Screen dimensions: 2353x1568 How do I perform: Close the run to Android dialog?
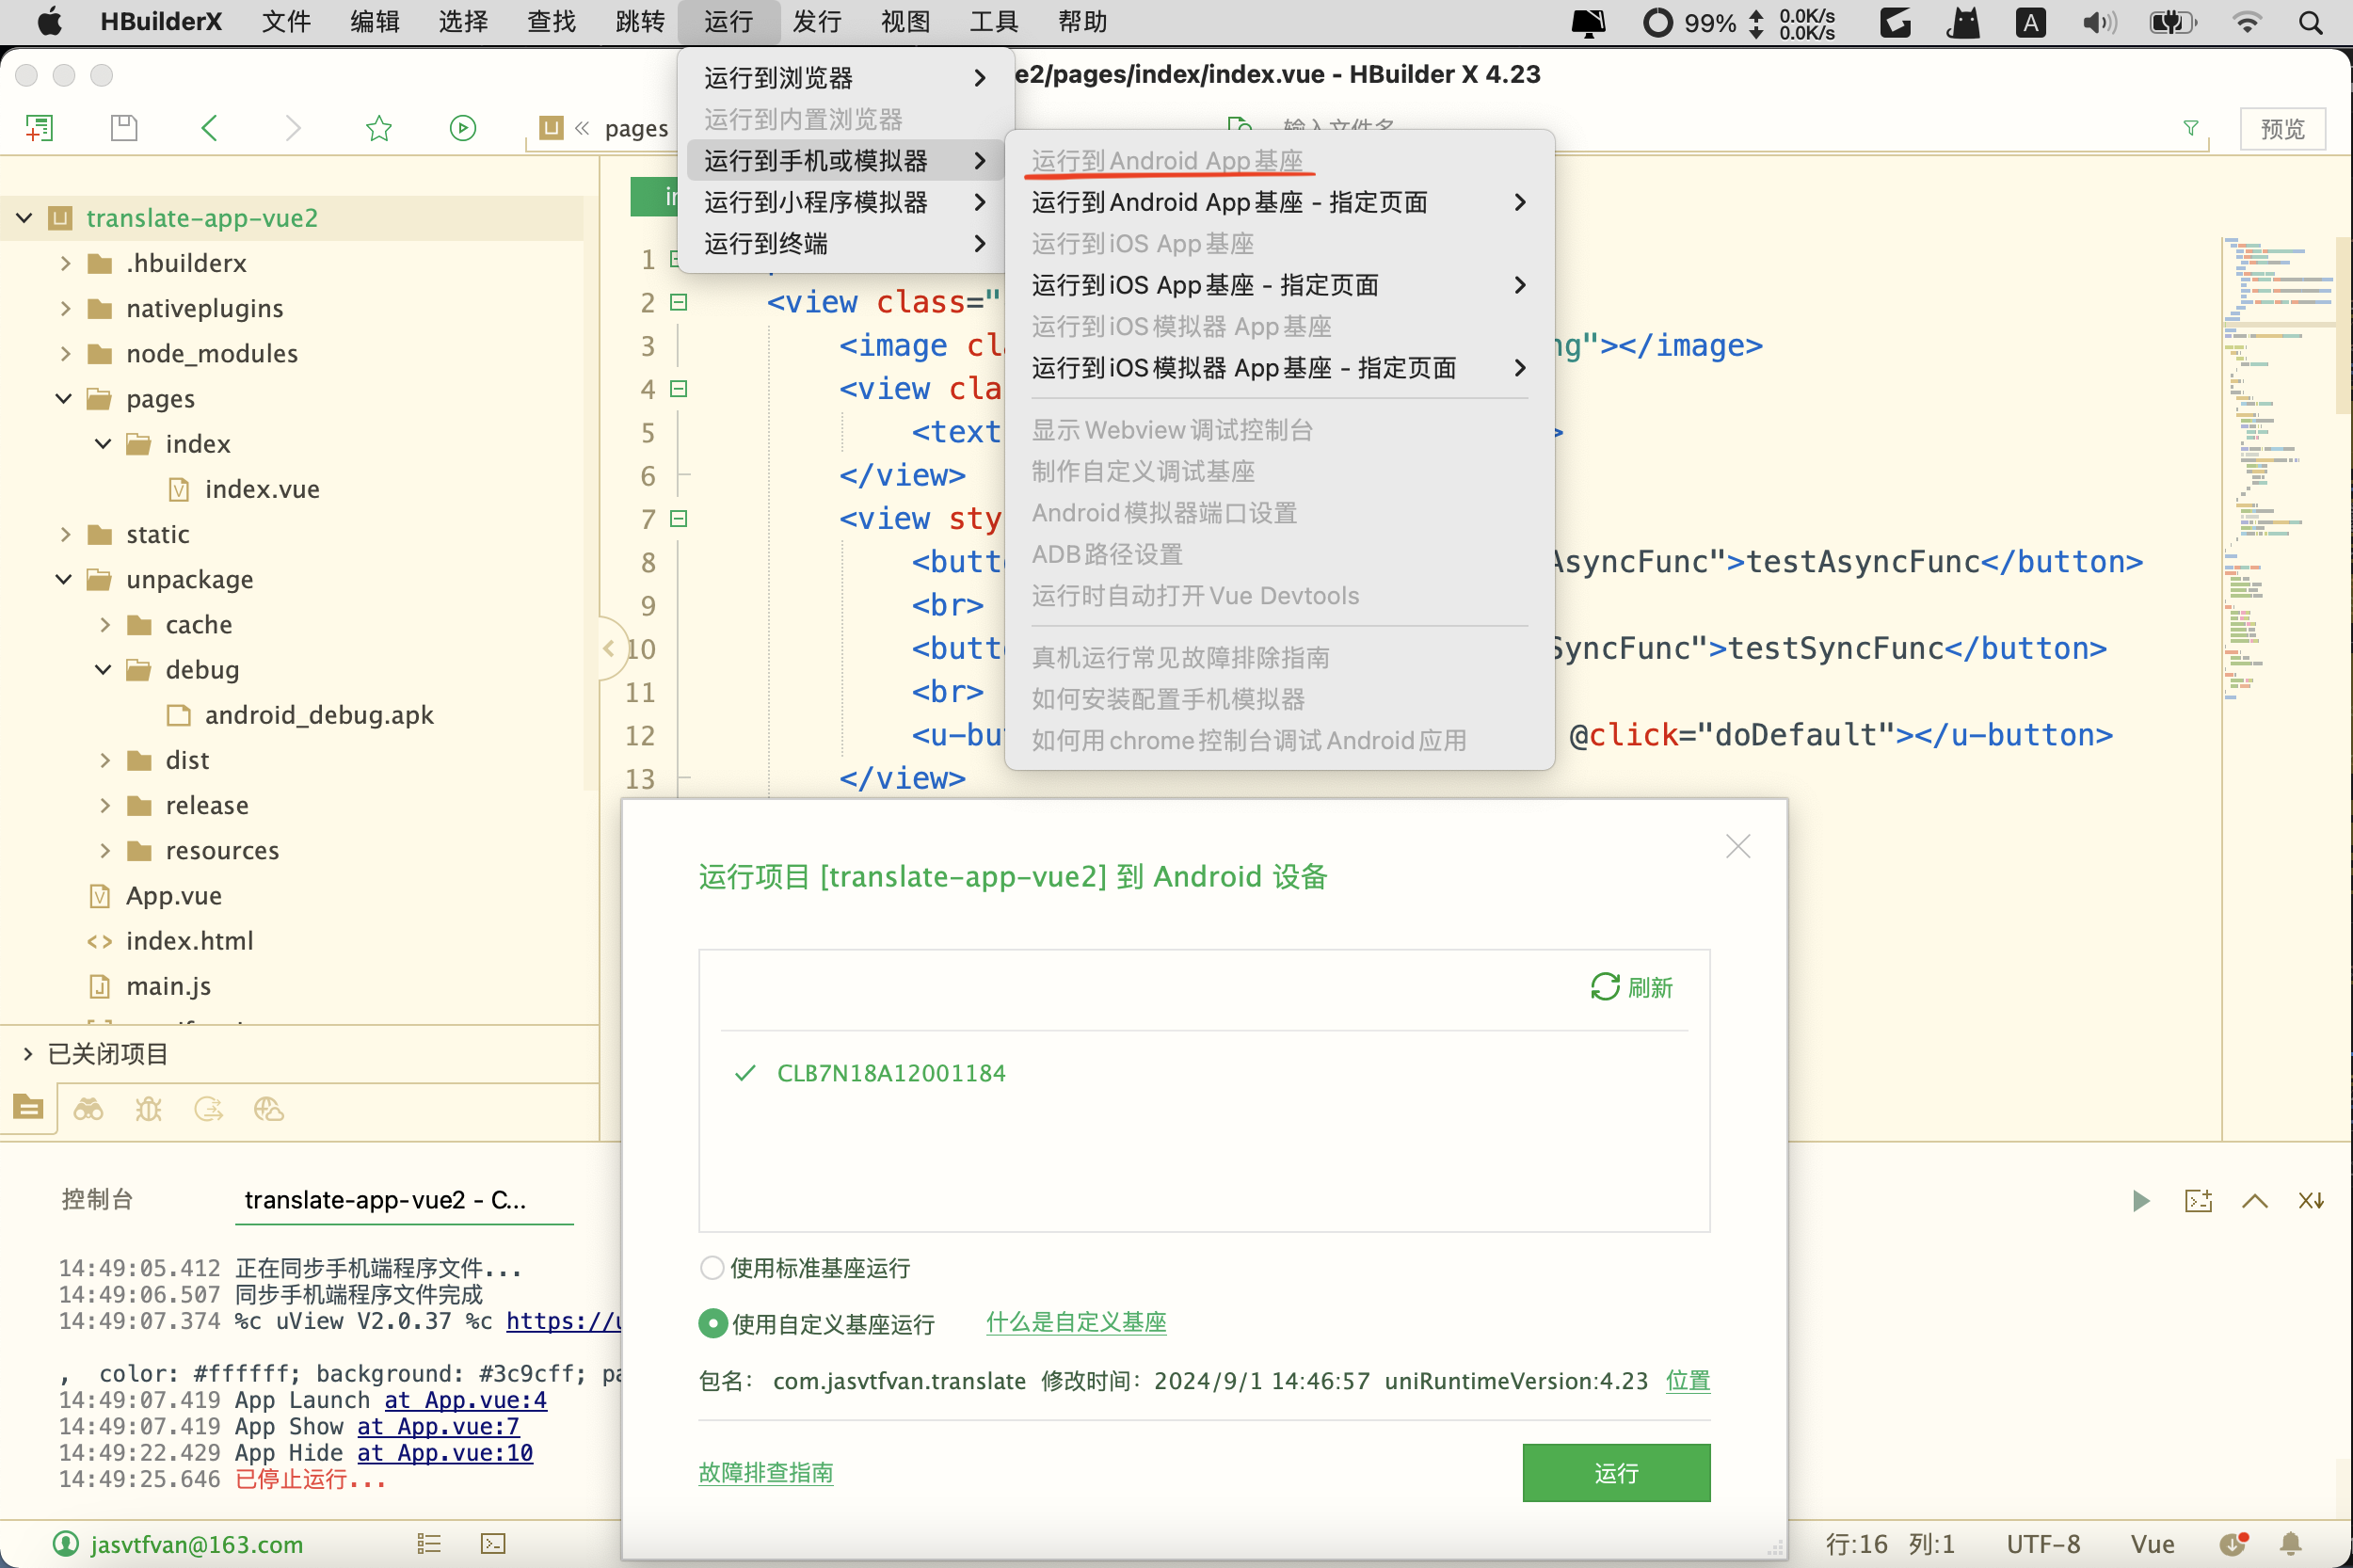(x=1737, y=846)
